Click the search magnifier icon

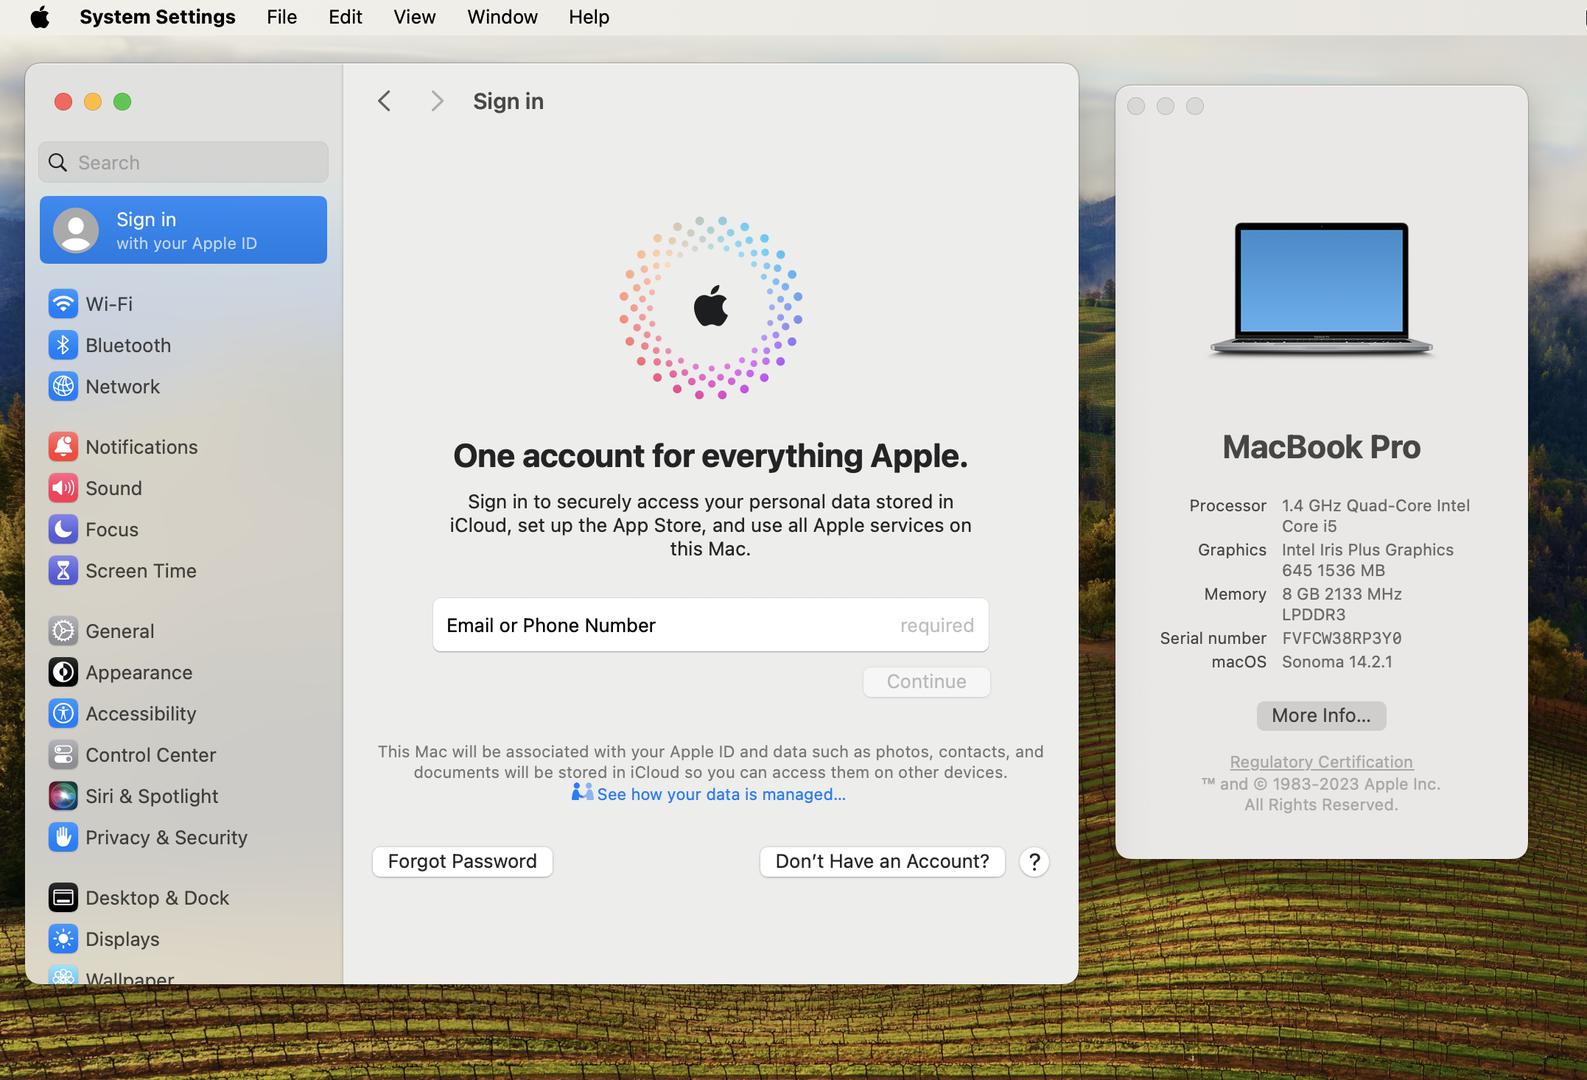(x=58, y=162)
